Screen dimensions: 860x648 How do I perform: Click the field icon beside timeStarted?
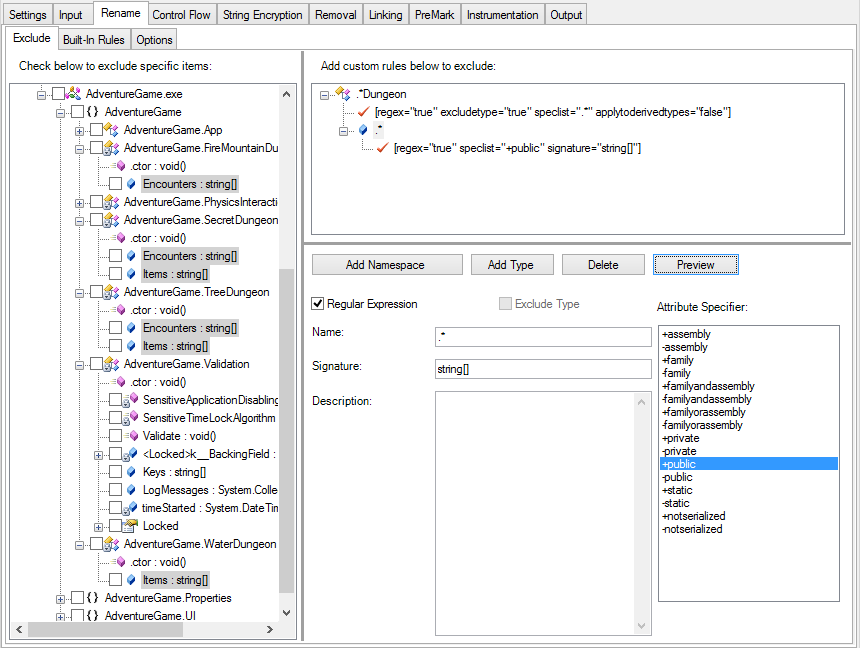[132, 508]
